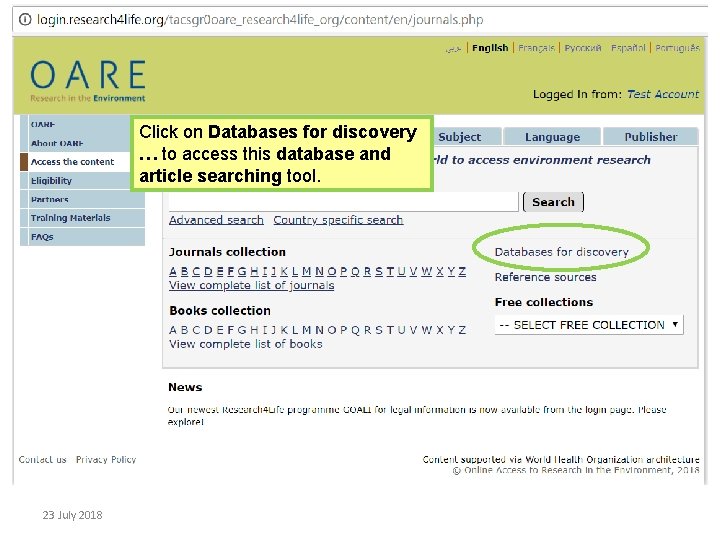Click the browser address bar URL

[260, 20]
